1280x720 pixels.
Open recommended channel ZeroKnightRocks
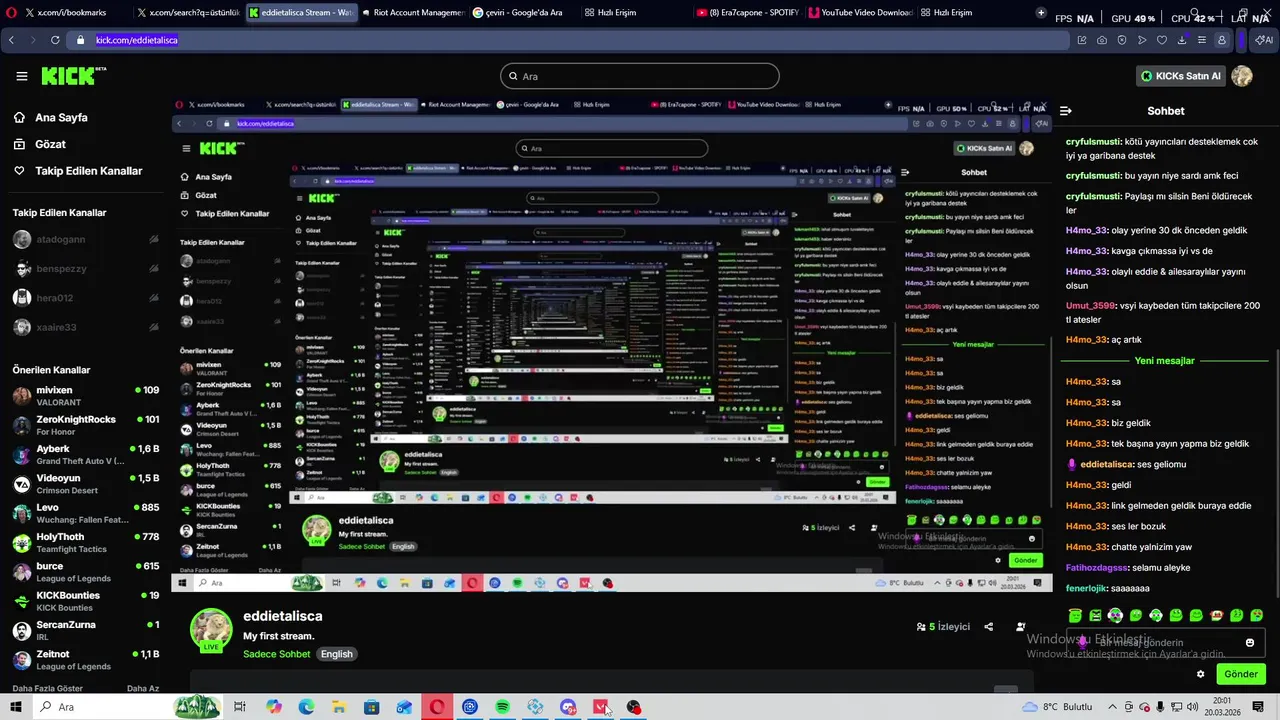click(x=85, y=425)
